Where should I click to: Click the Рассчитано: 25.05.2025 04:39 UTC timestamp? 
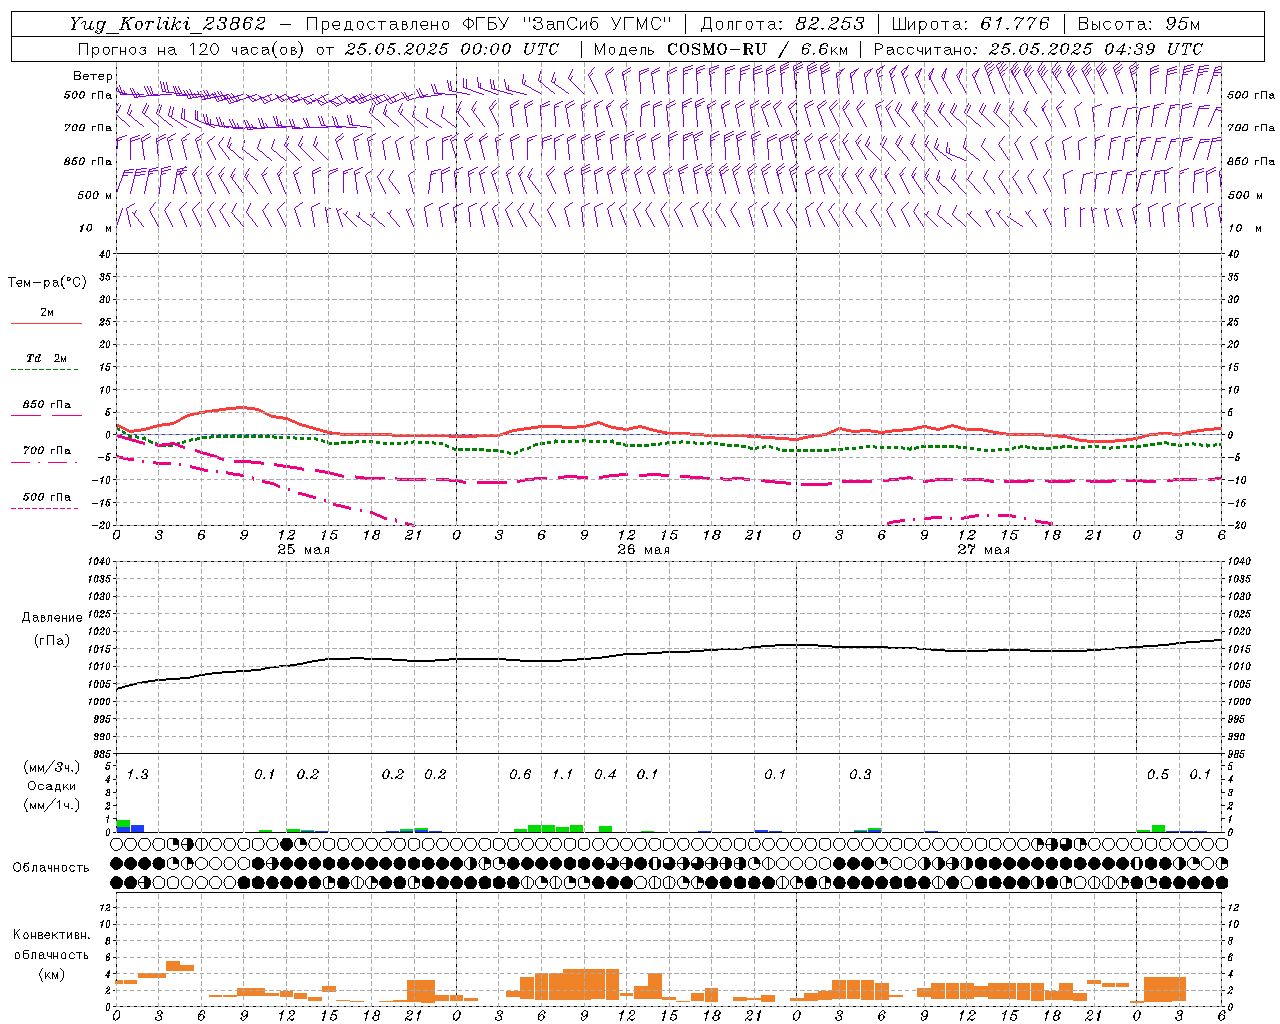tap(1038, 49)
